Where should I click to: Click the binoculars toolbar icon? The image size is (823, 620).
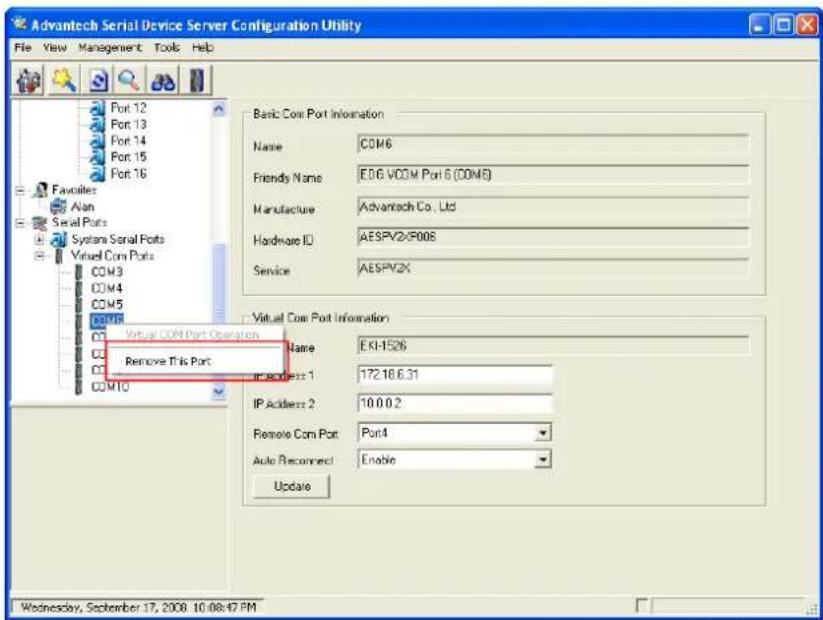(x=163, y=81)
